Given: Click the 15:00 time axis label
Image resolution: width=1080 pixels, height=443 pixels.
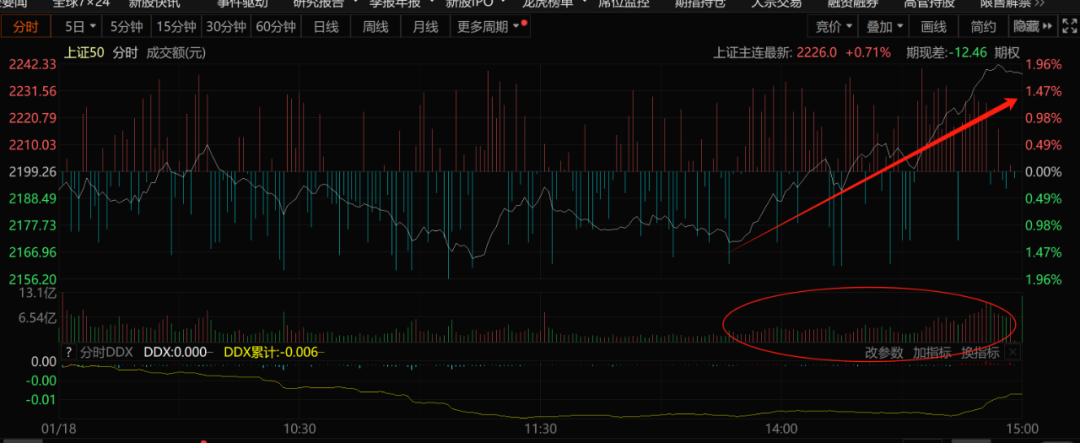Looking at the screenshot, I should pyautogui.click(x=1022, y=429).
